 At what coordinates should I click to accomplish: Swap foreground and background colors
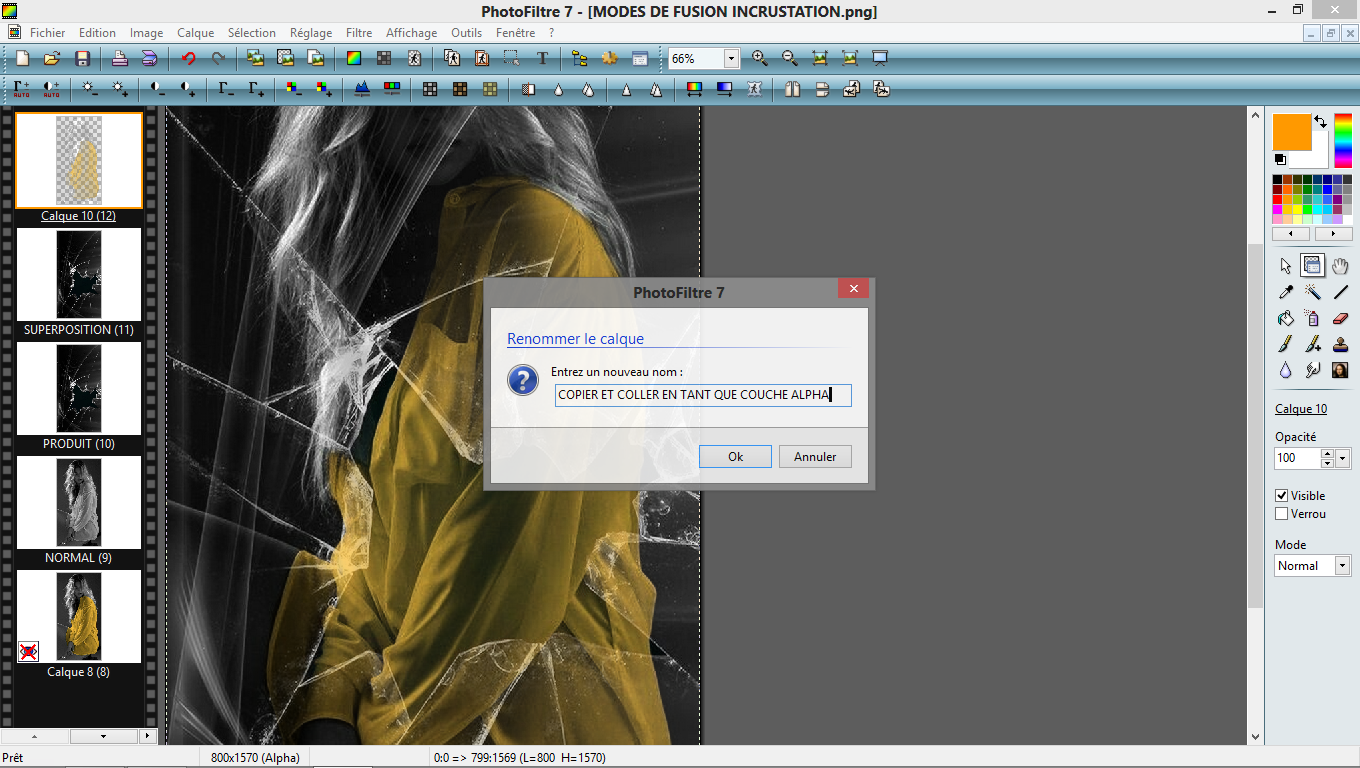coord(1320,121)
